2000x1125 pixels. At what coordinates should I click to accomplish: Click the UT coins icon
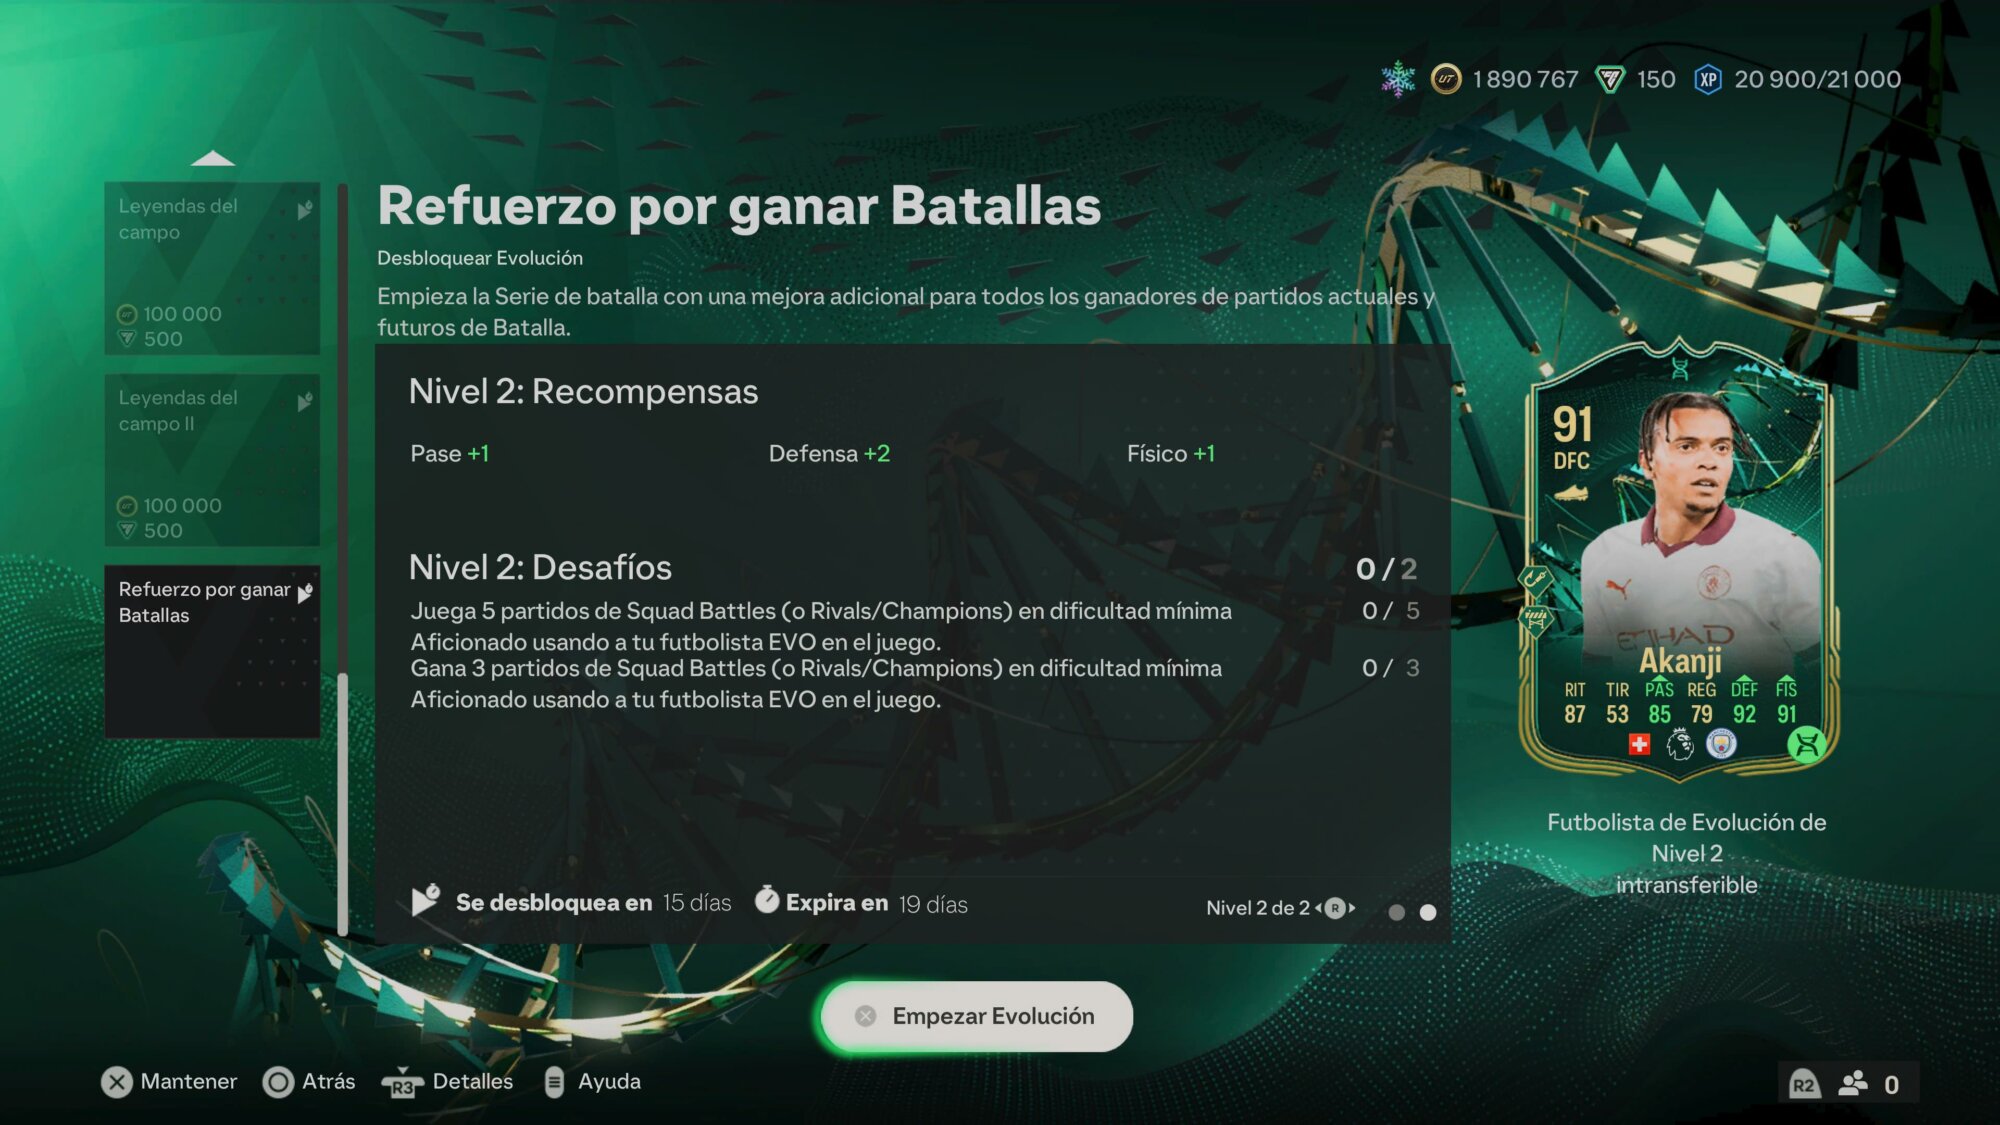1446,79
